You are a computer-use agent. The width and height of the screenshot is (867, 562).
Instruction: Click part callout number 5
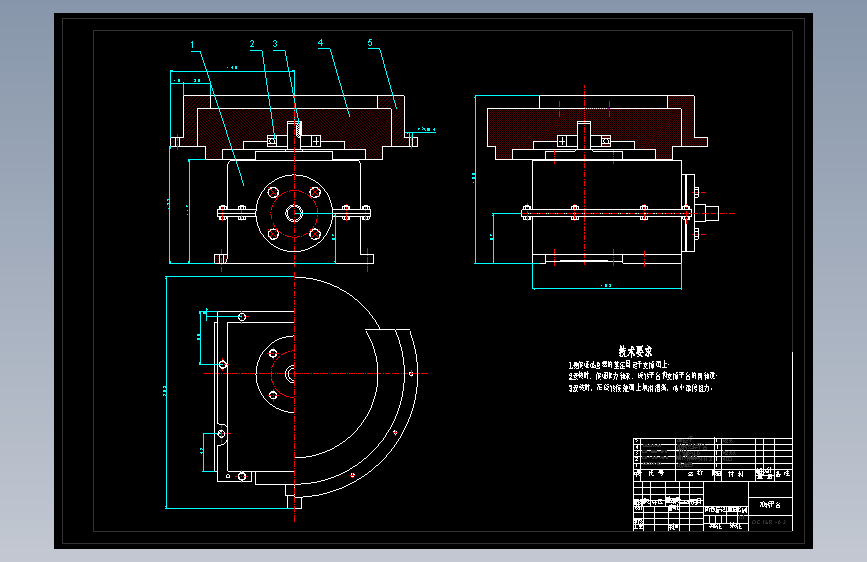coord(370,43)
